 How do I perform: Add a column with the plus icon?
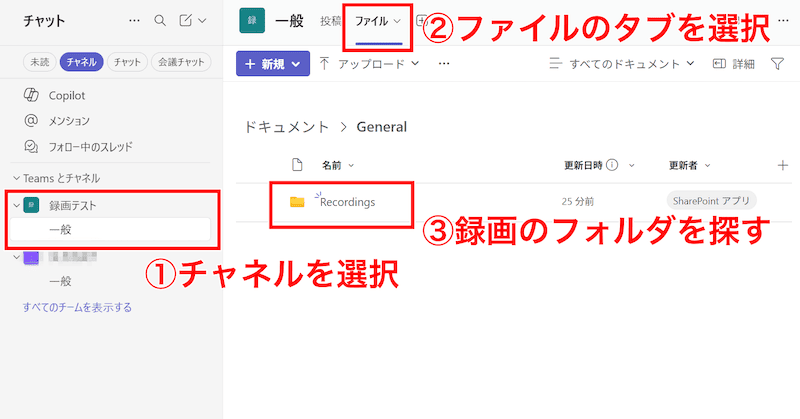[782, 165]
